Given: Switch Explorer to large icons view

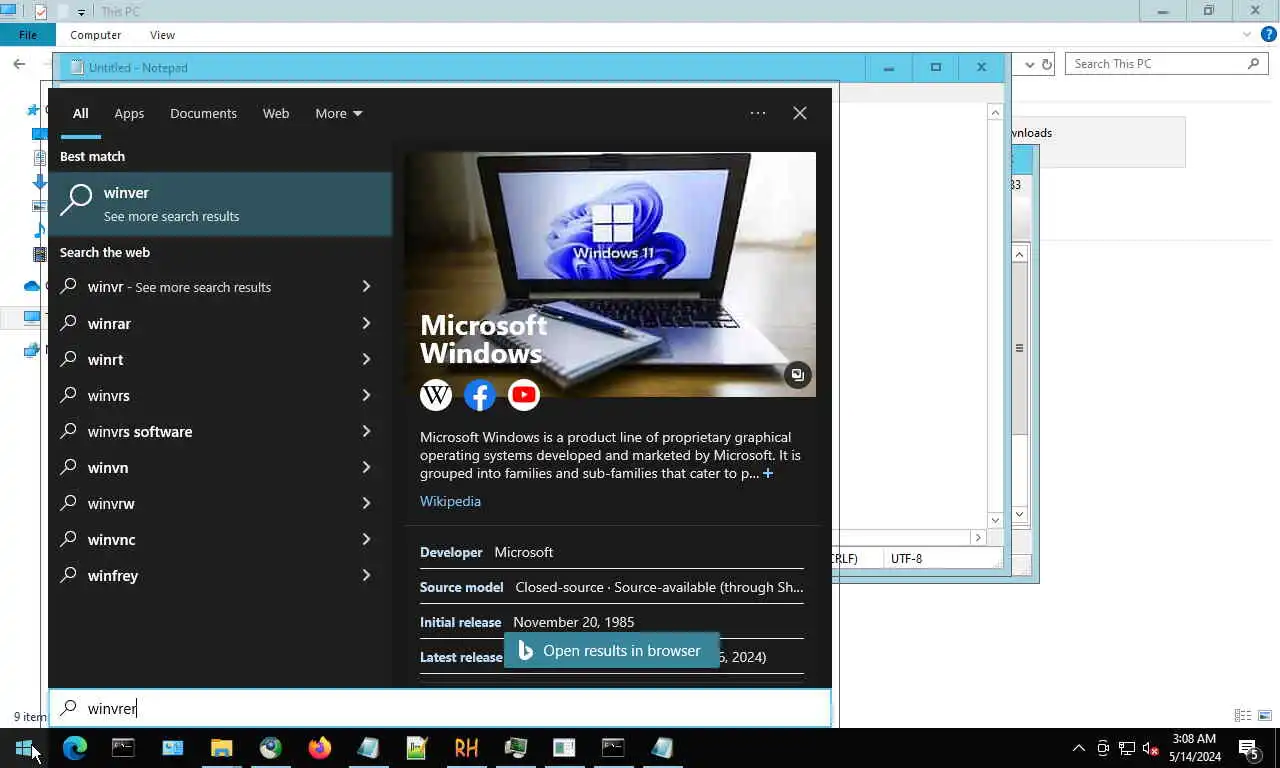Looking at the screenshot, I should 1265,715.
